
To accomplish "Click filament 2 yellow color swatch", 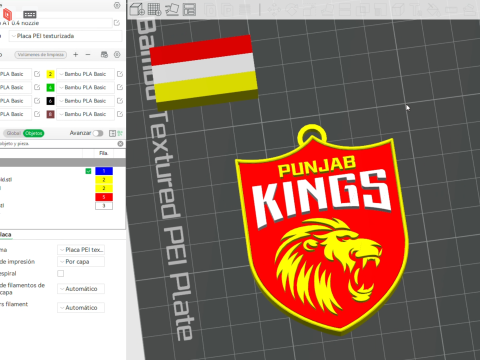I will point(50,74).
